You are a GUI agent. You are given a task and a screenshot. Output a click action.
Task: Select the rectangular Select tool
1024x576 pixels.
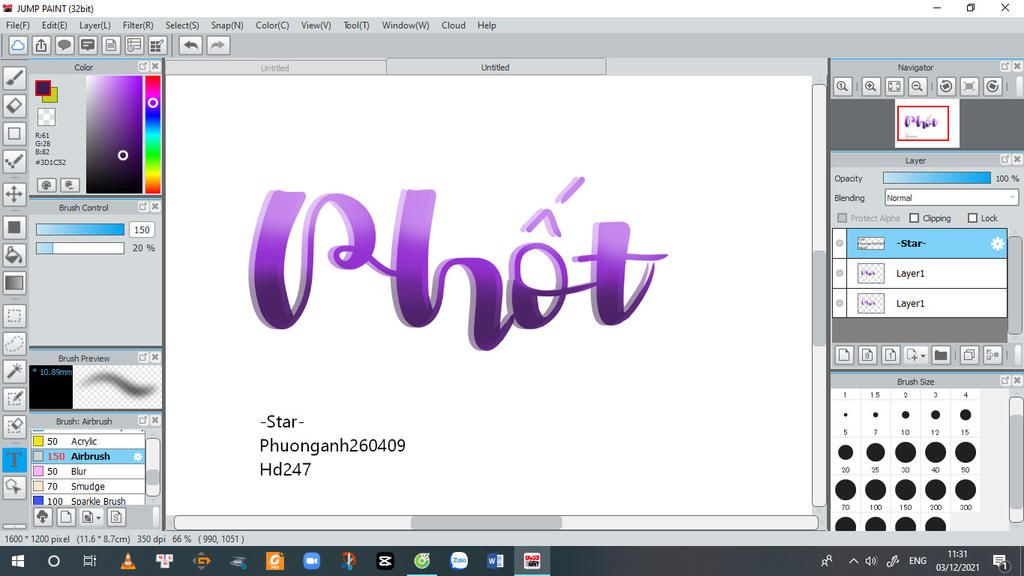coord(14,316)
